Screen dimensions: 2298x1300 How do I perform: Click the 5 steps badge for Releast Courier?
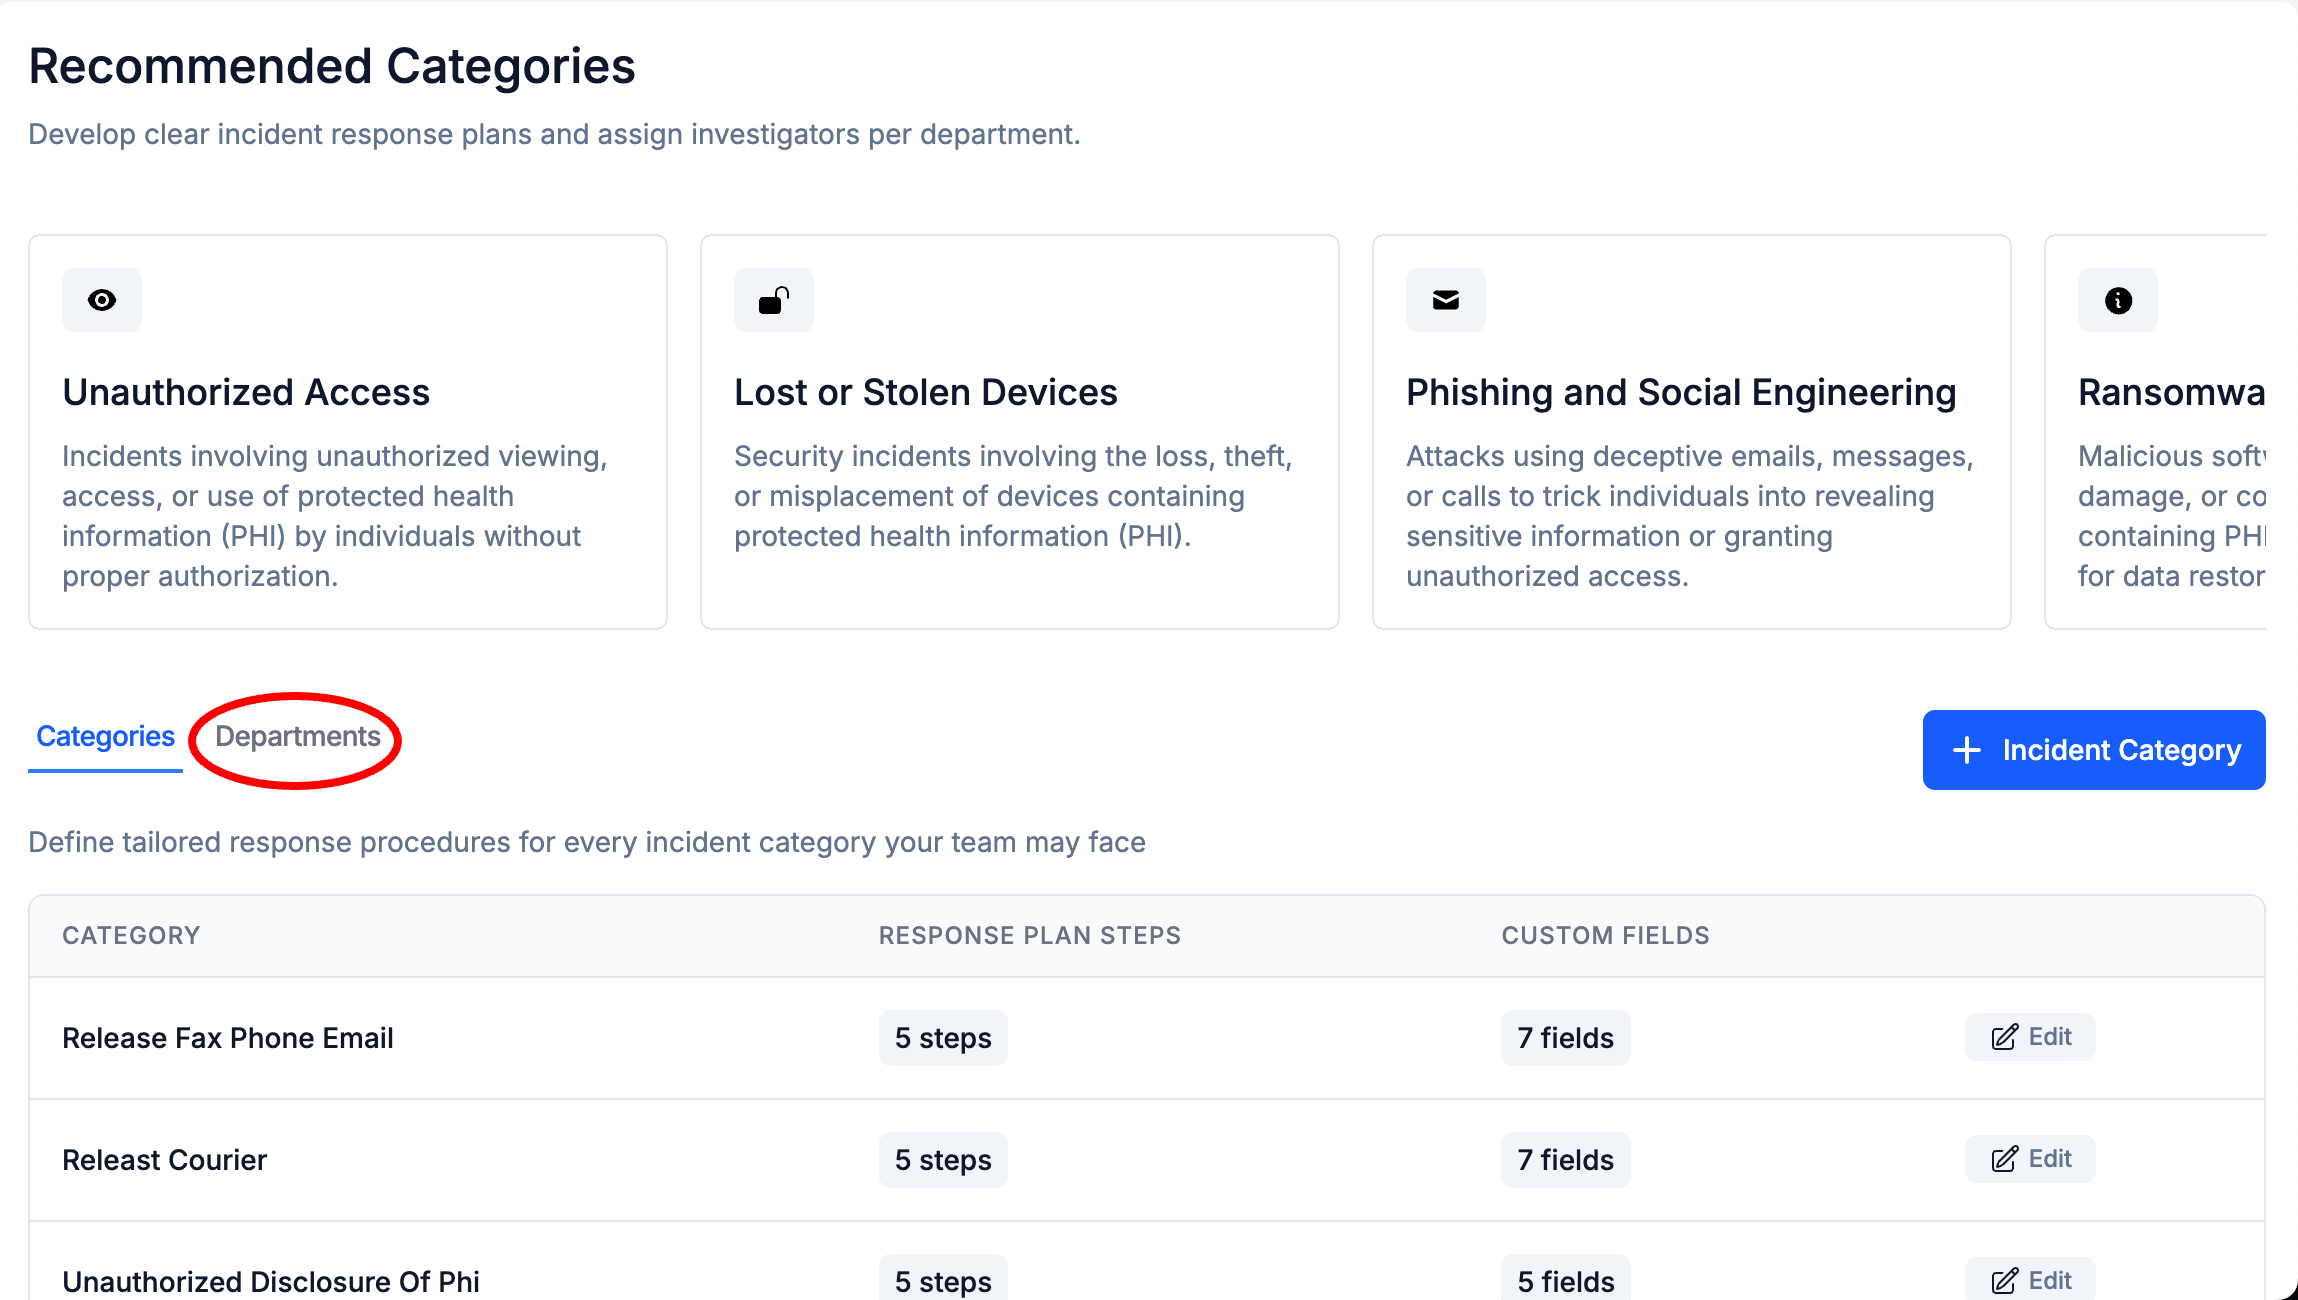(x=943, y=1160)
